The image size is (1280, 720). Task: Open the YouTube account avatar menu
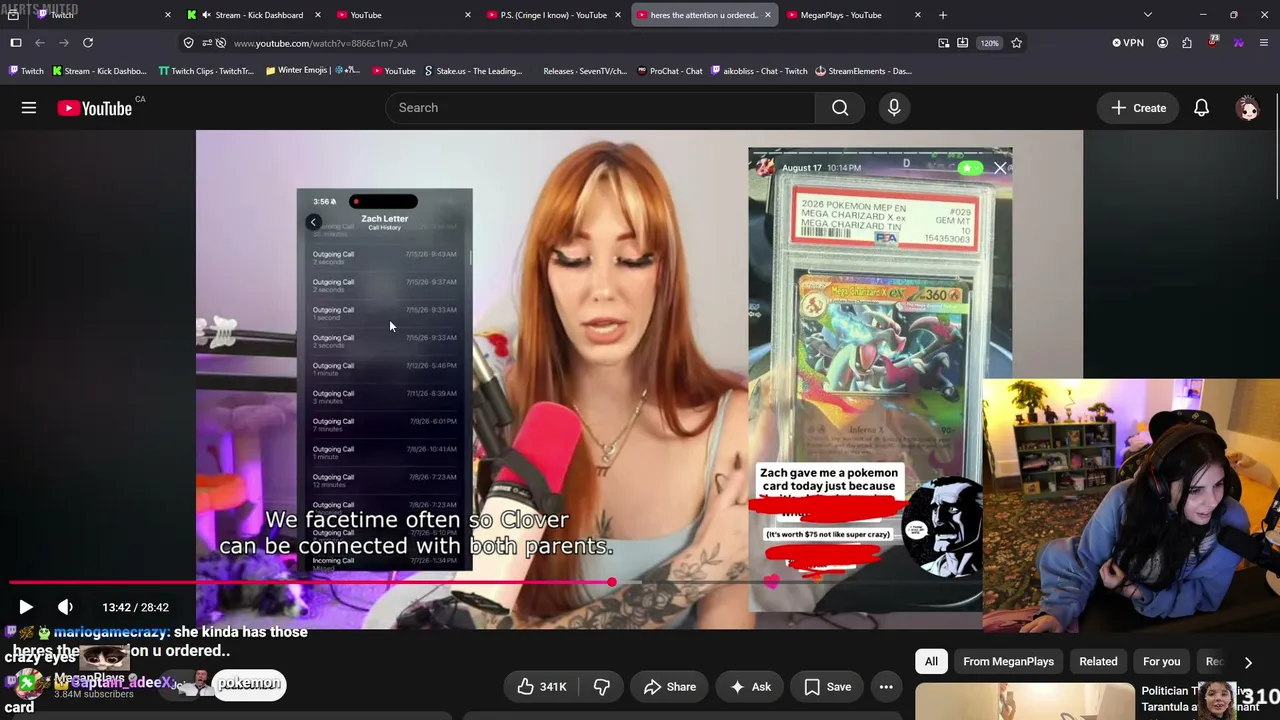(1248, 108)
